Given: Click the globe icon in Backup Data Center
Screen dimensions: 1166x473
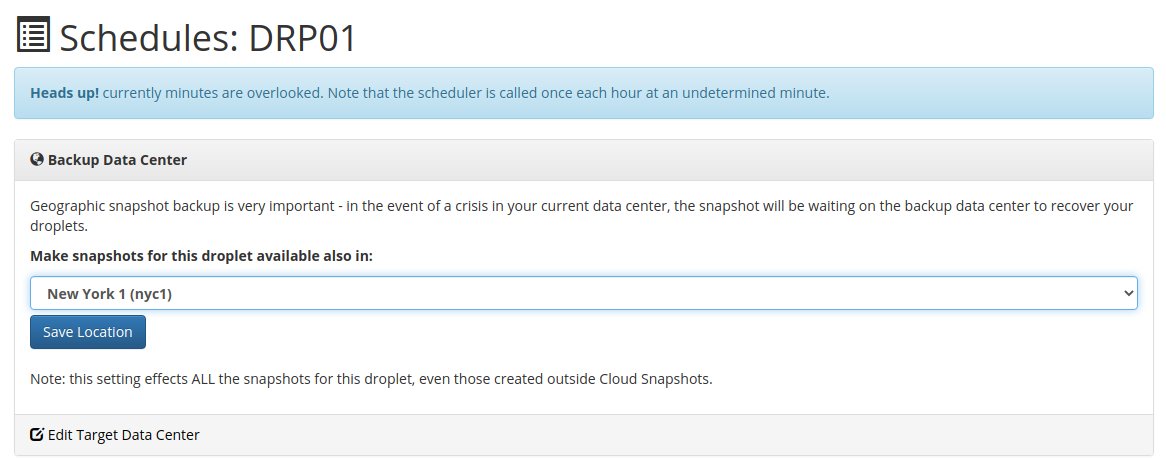Looking at the screenshot, I should [36, 159].
